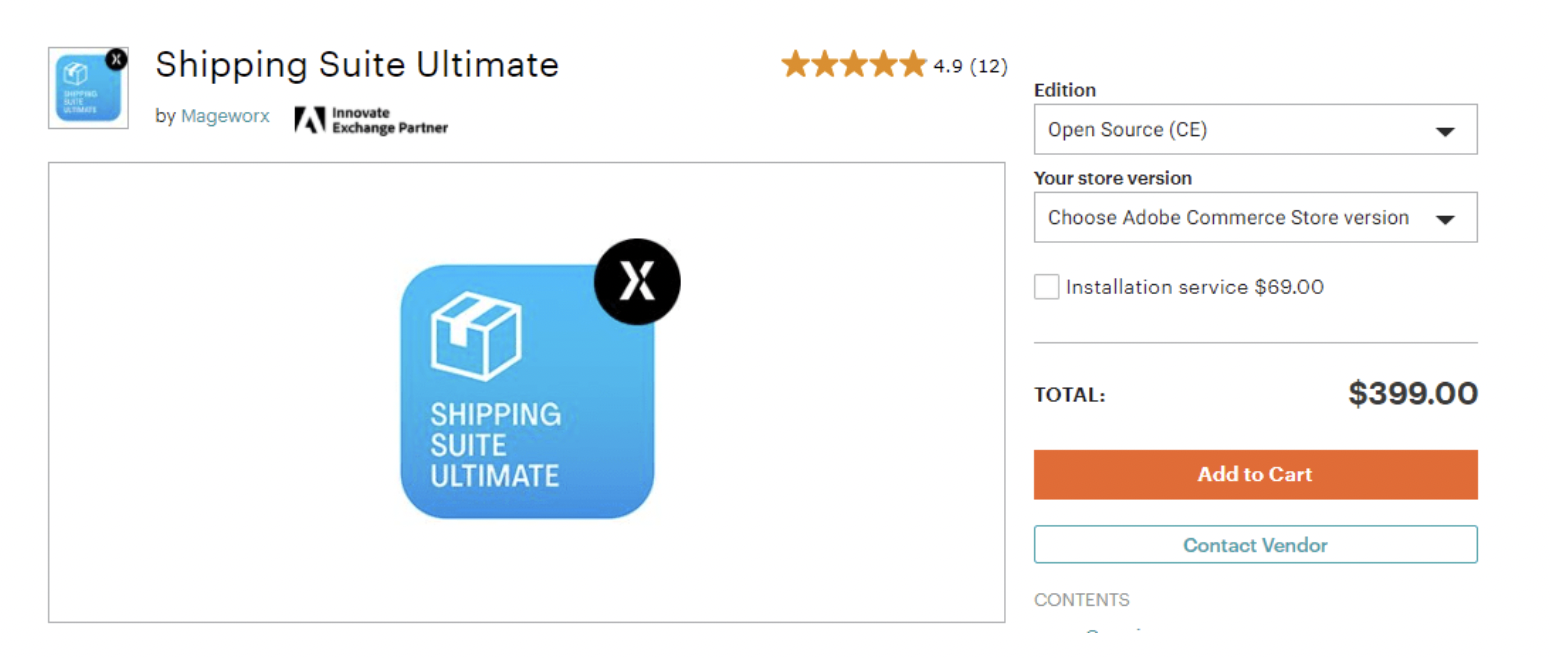Screen dimensions: 1550x658
Task: Click the Contact Vendor button
Action: (1255, 545)
